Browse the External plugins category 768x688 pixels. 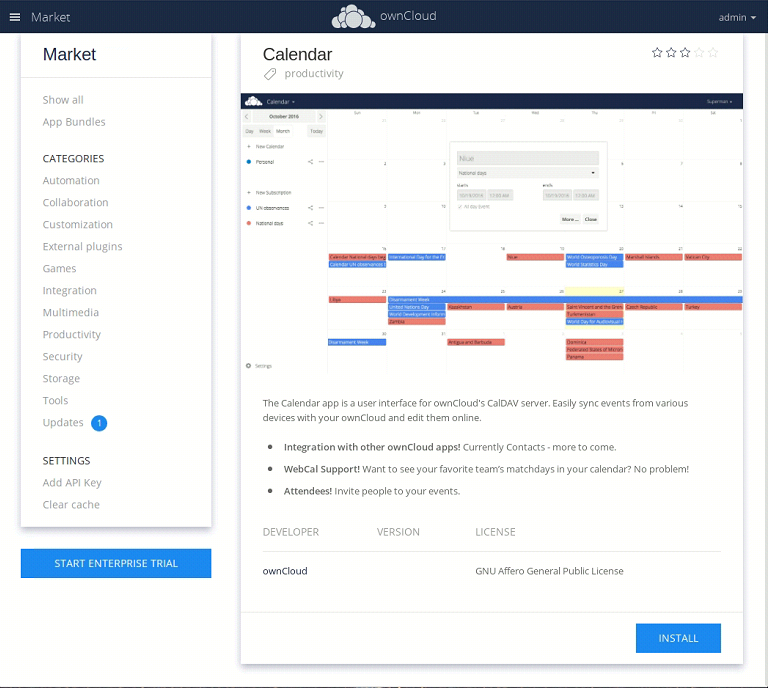(x=82, y=247)
